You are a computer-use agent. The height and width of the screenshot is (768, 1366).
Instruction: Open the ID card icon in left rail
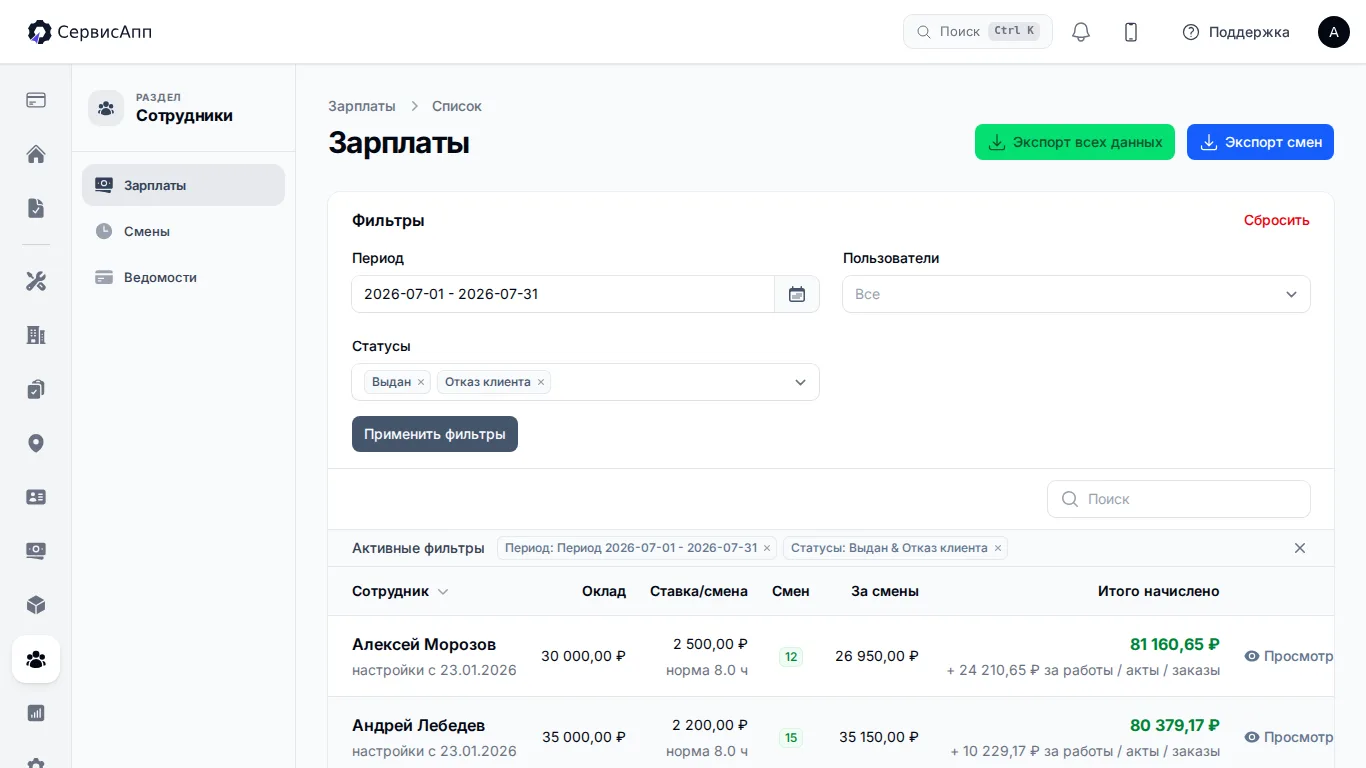(36, 497)
